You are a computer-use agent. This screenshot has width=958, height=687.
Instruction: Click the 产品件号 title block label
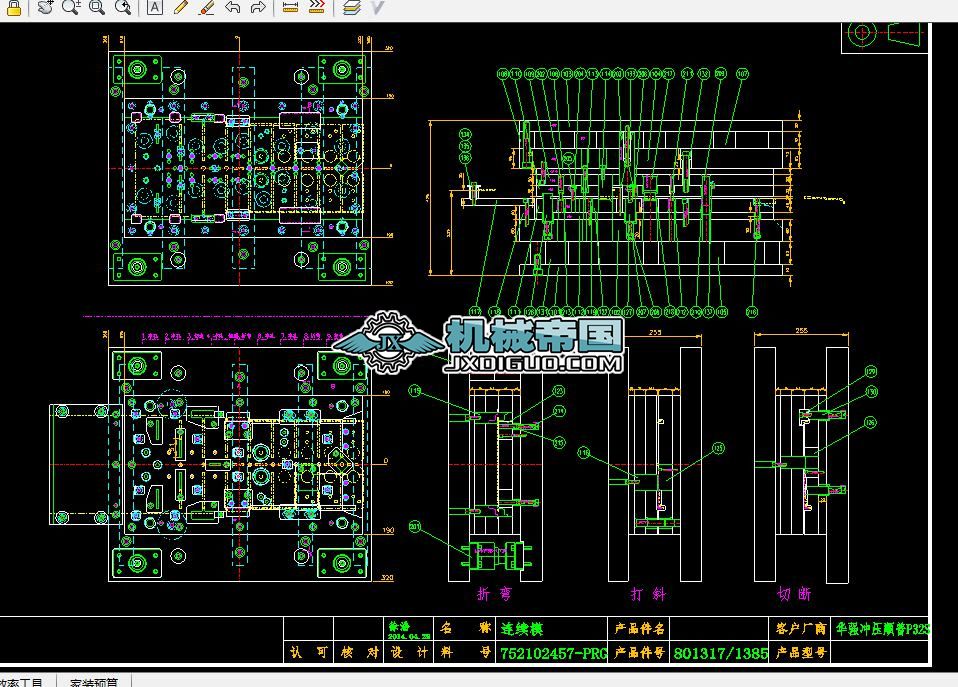pos(640,653)
